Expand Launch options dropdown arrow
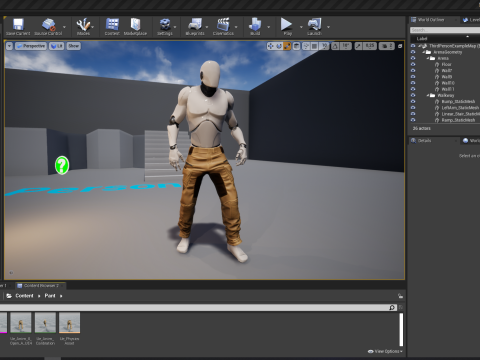The height and width of the screenshot is (360, 480). (329, 27)
